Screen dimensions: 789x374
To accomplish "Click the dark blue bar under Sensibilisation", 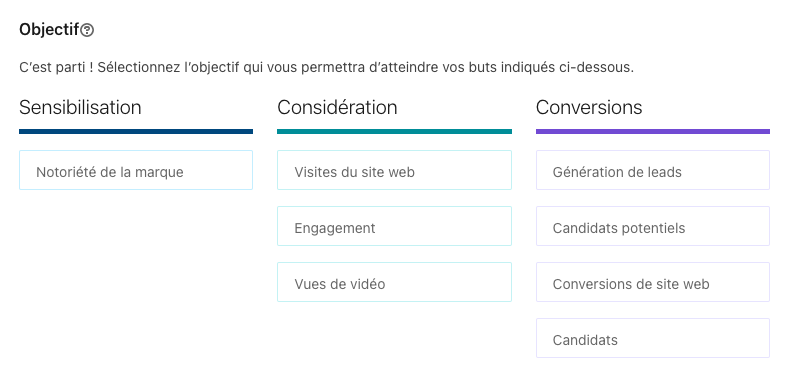I will (136, 131).
